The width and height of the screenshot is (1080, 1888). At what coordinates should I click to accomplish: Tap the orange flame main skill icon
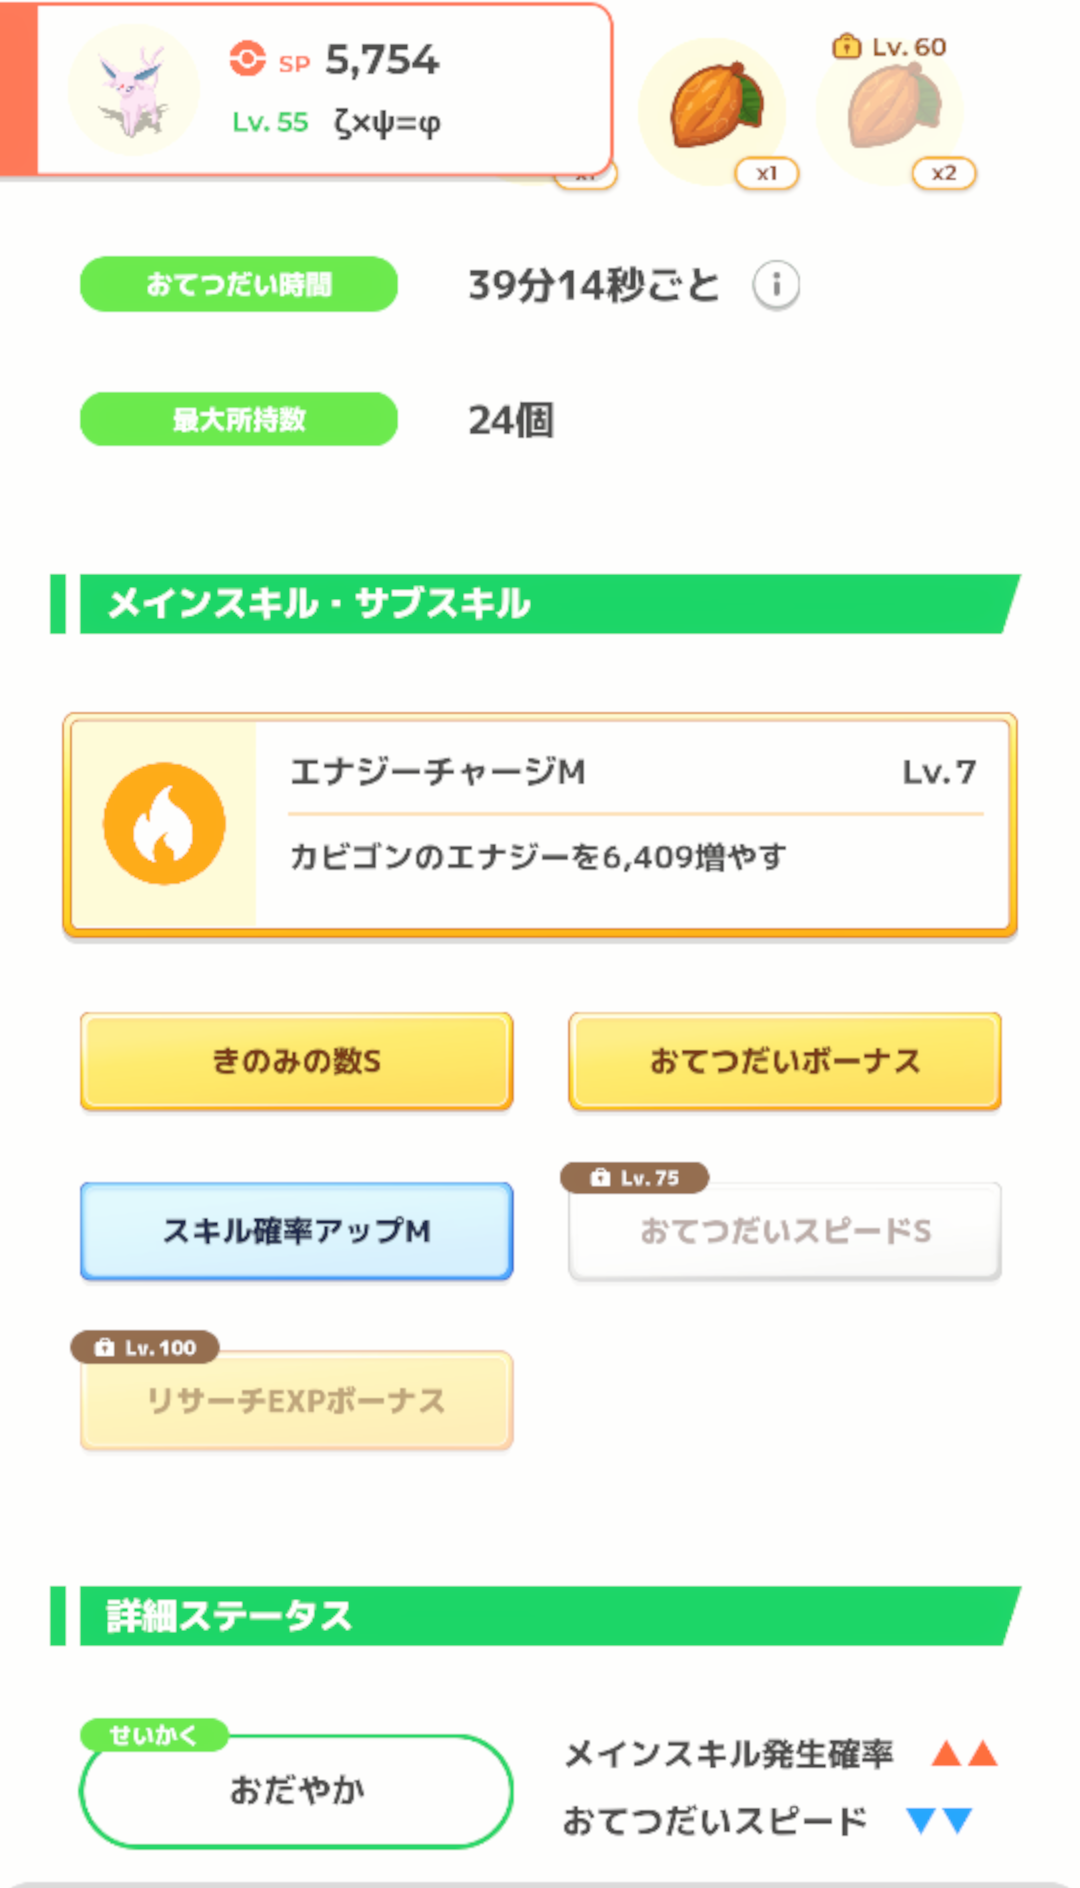pyautogui.click(x=164, y=823)
